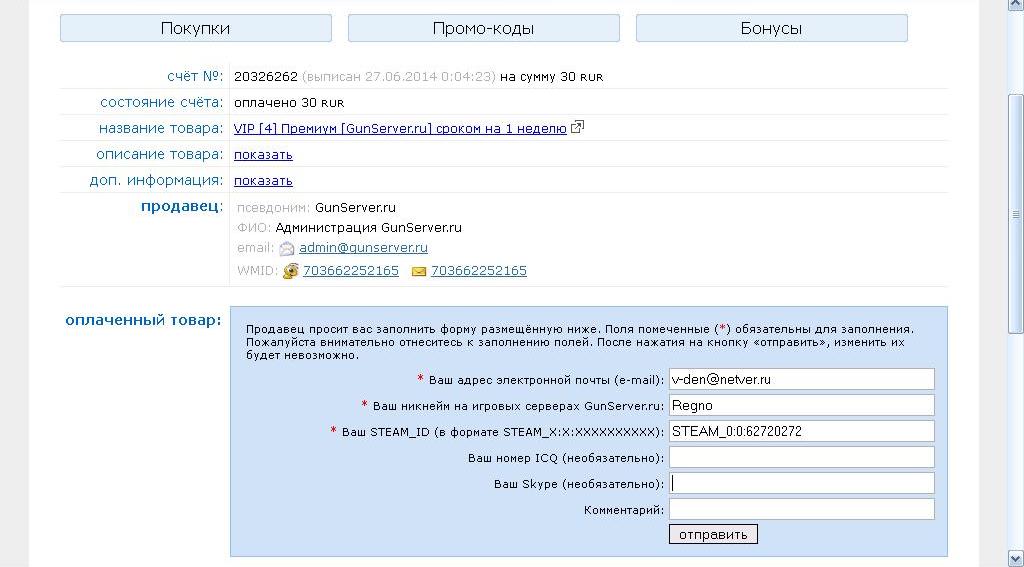Show the описание товара details
Screen dimensions: 1024x567
click(263, 155)
